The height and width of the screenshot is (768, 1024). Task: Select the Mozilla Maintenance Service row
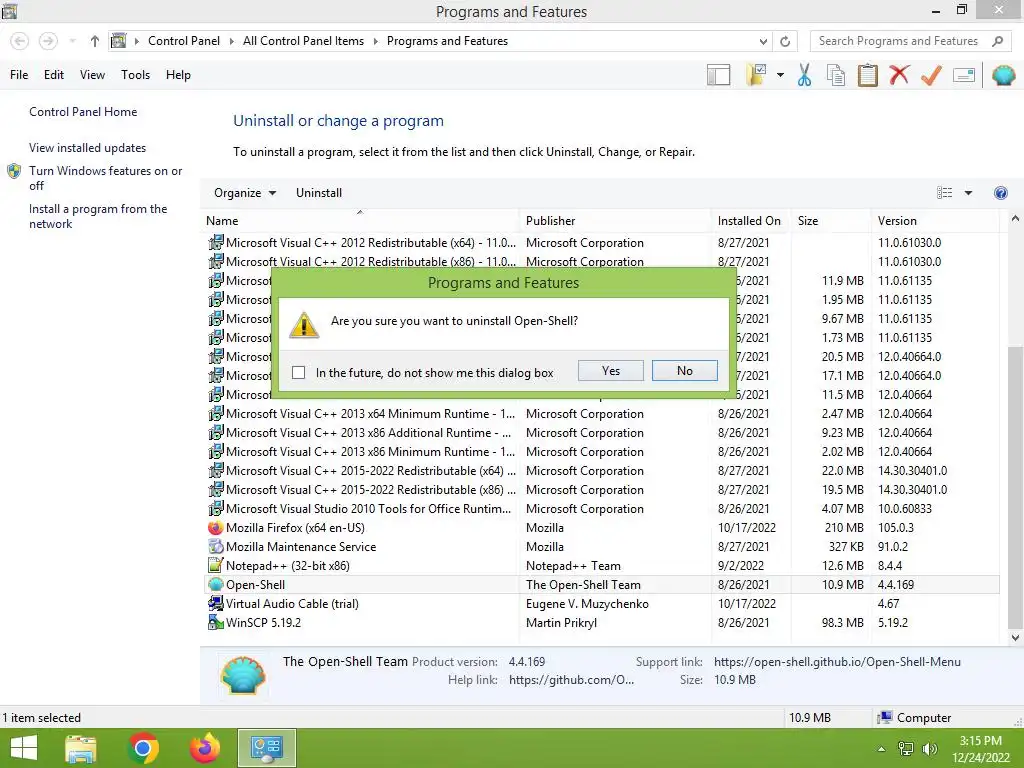601,547
